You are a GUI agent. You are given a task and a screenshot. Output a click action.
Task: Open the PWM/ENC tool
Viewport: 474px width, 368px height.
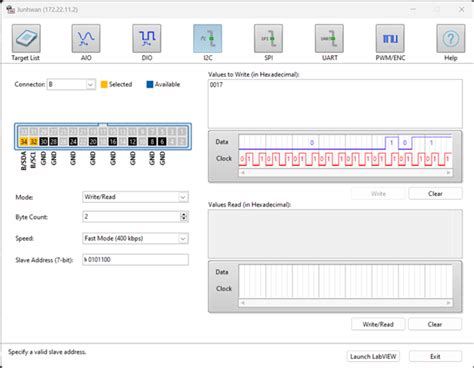(x=390, y=39)
